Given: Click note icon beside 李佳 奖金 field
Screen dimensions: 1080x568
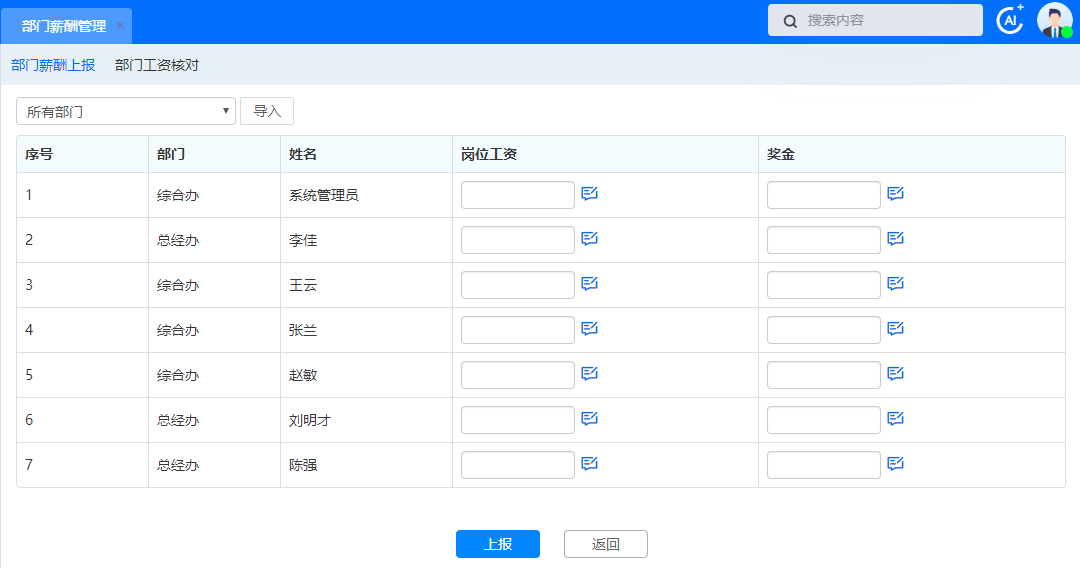Looking at the screenshot, I should (896, 239).
